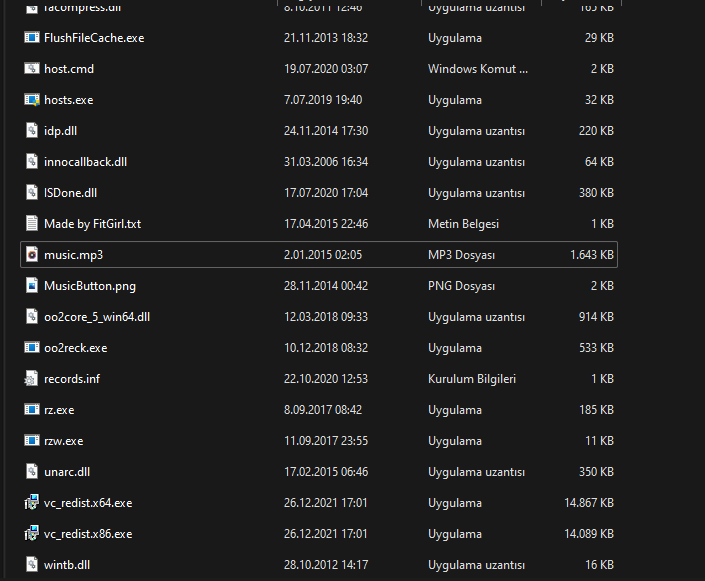
Task: Select the rzw.exe file name
Action: (x=63, y=441)
